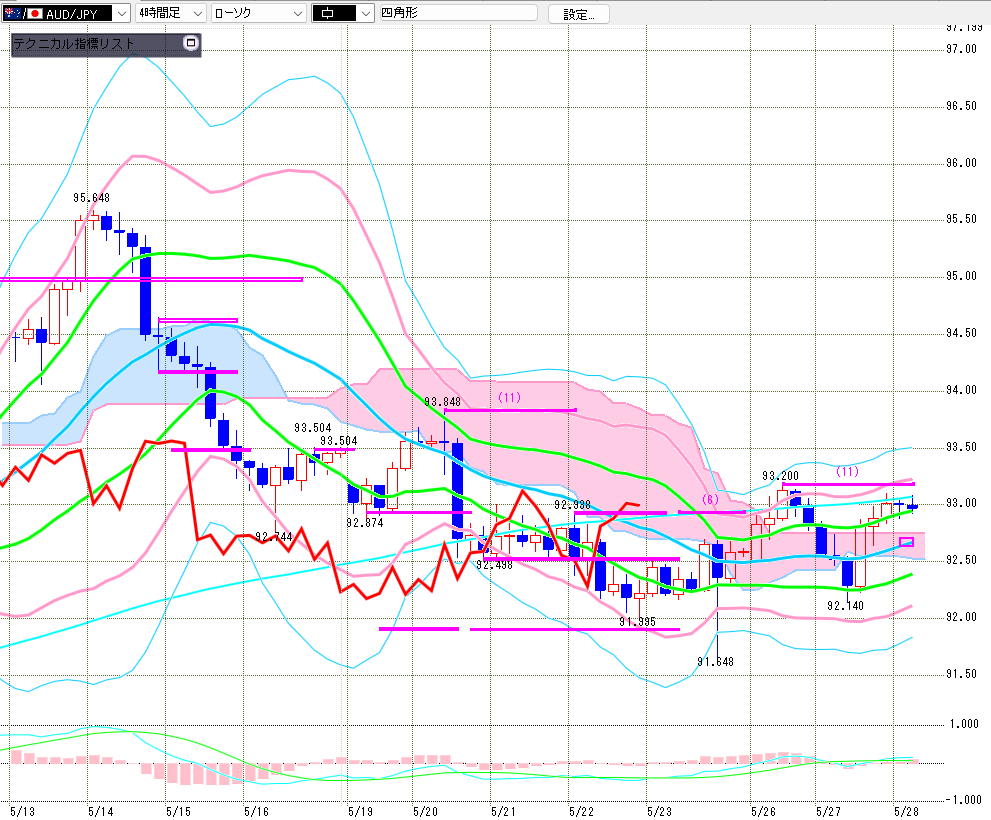Click the 92.498 price label
This screenshot has width=991, height=820.
pyautogui.click(x=494, y=565)
